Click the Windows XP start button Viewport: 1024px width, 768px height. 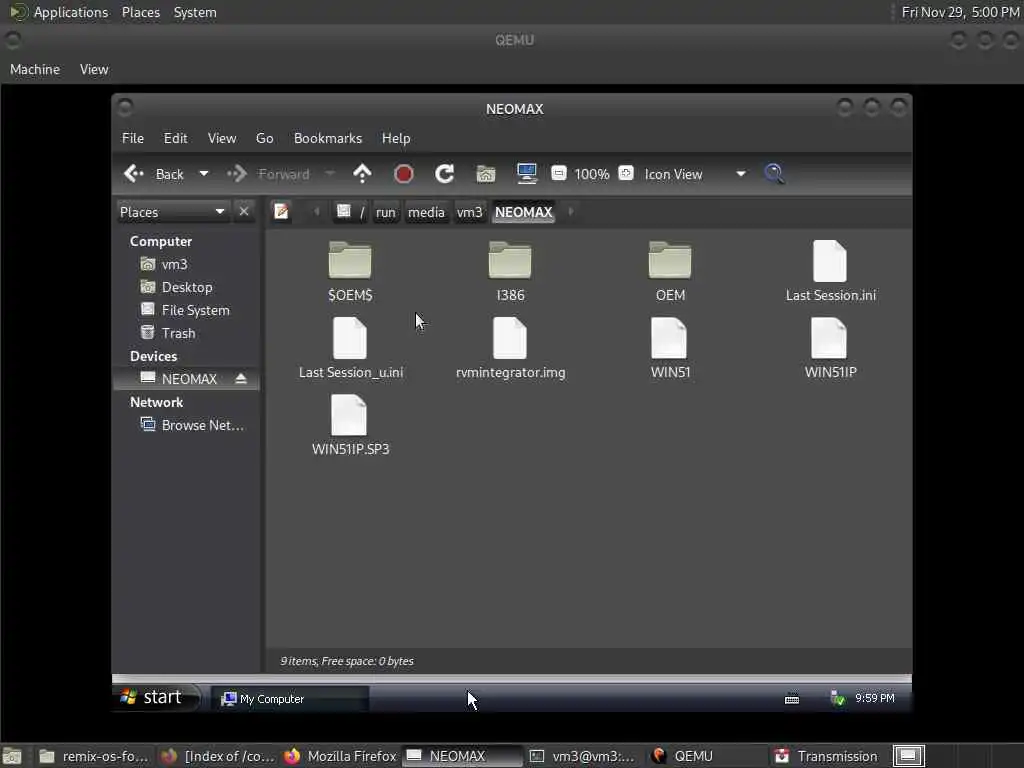(x=156, y=697)
